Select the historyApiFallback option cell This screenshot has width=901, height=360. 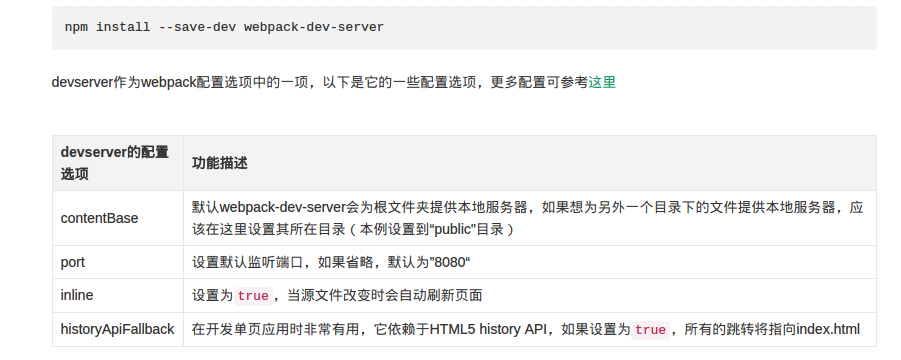coord(118,329)
